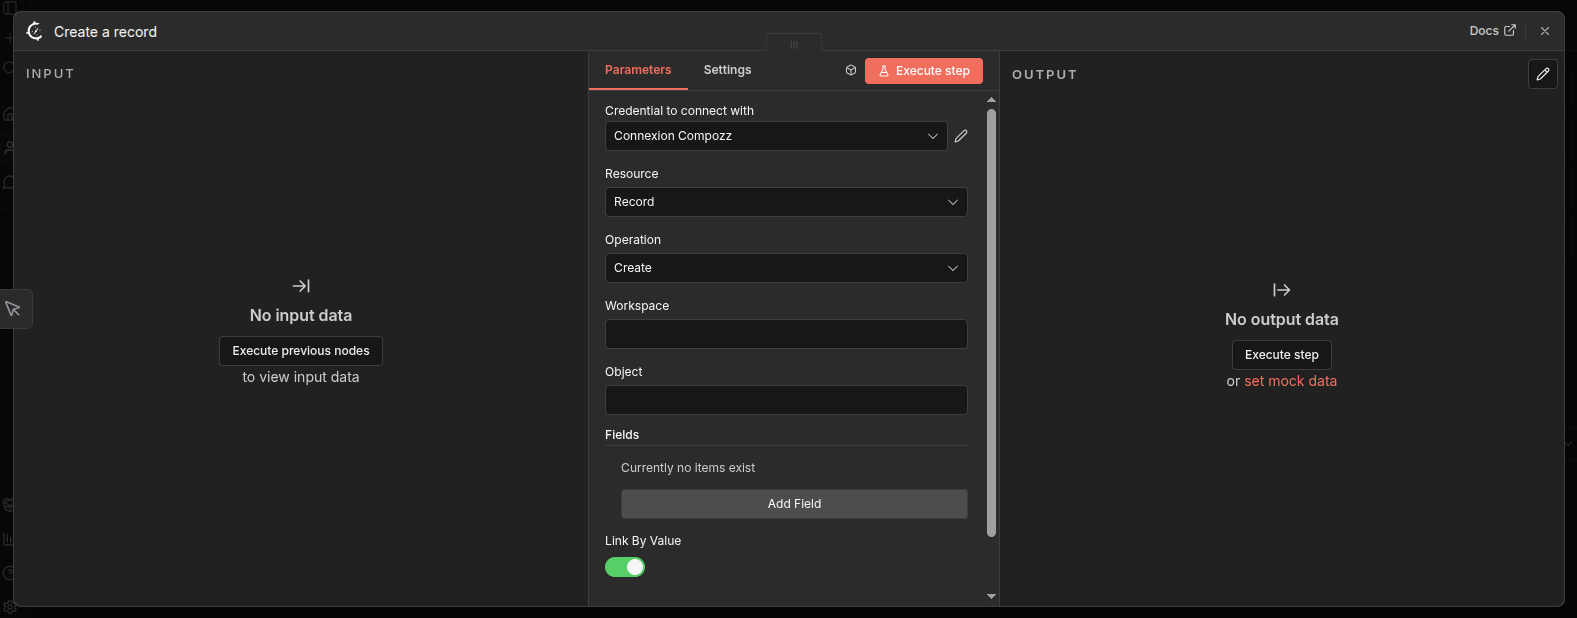The width and height of the screenshot is (1577, 618).
Task: Switch to the Settings tab
Action: [727, 70]
